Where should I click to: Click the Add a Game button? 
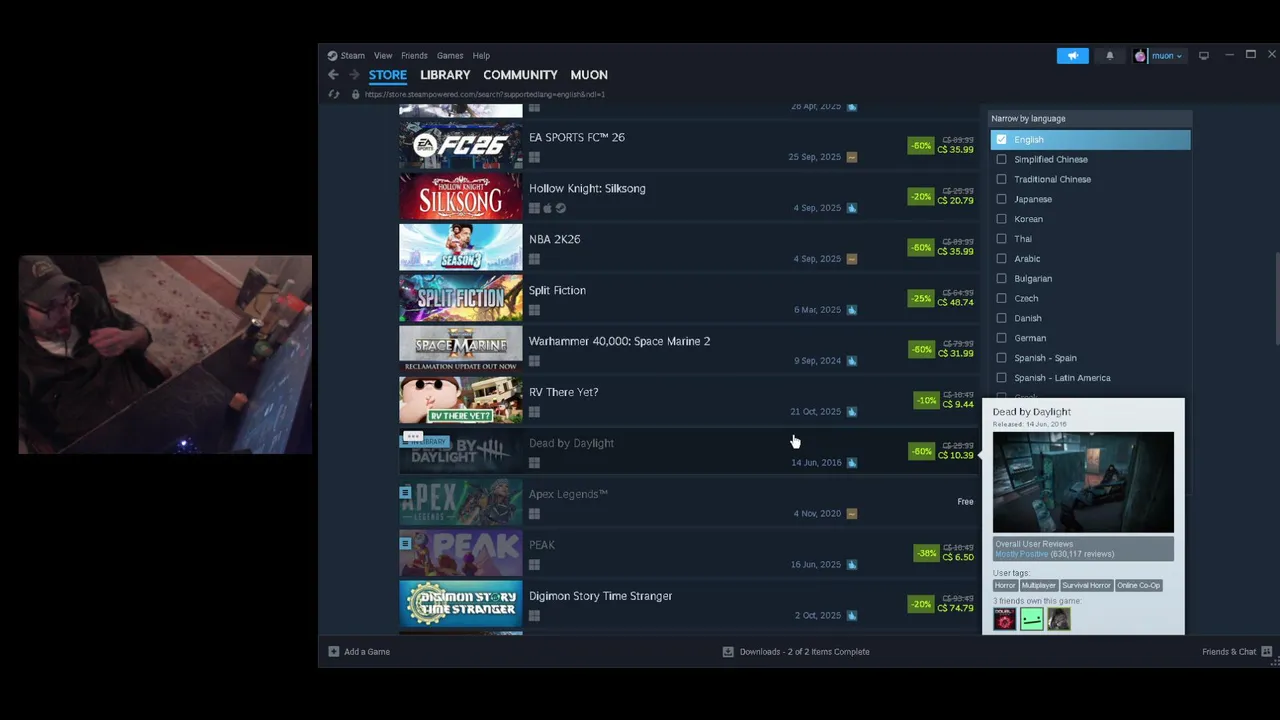[360, 652]
